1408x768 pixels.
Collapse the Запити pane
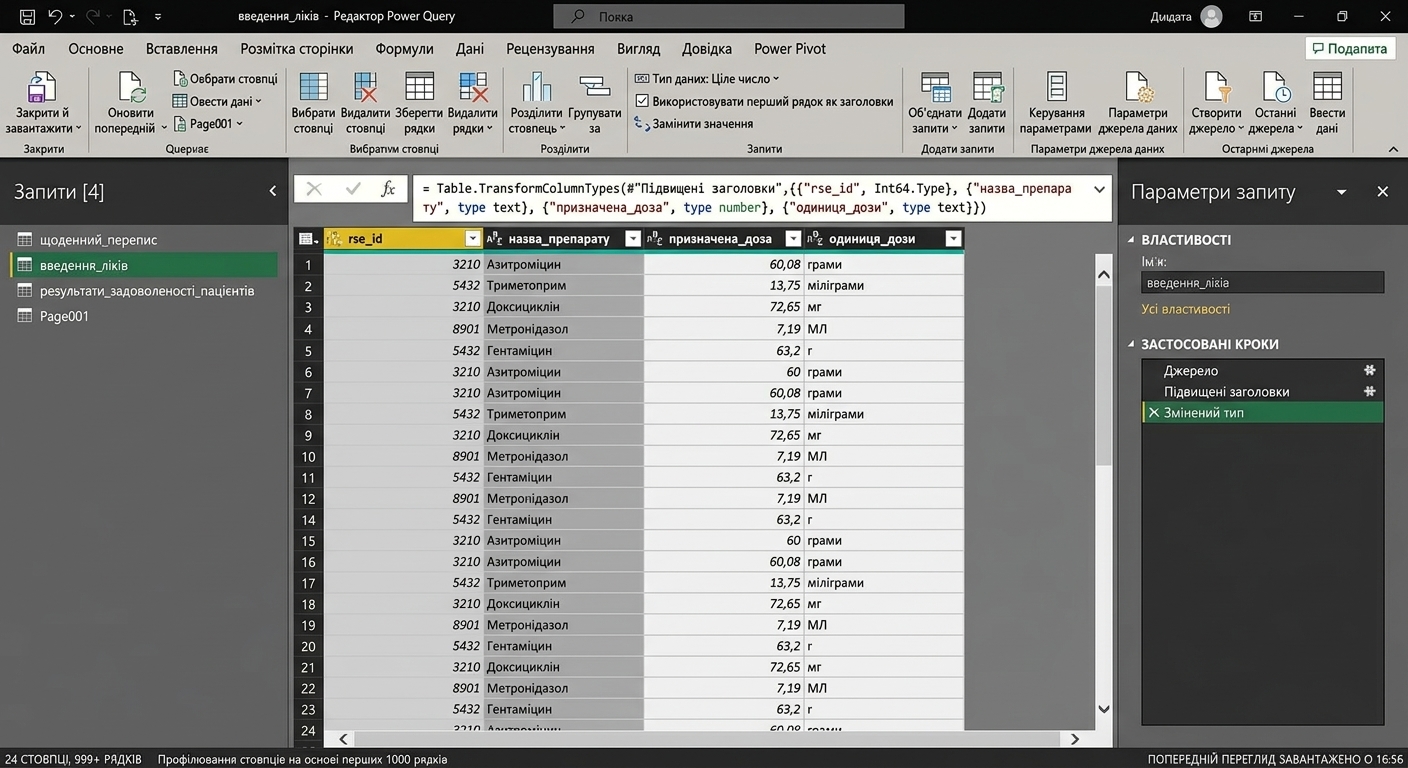(x=272, y=191)
